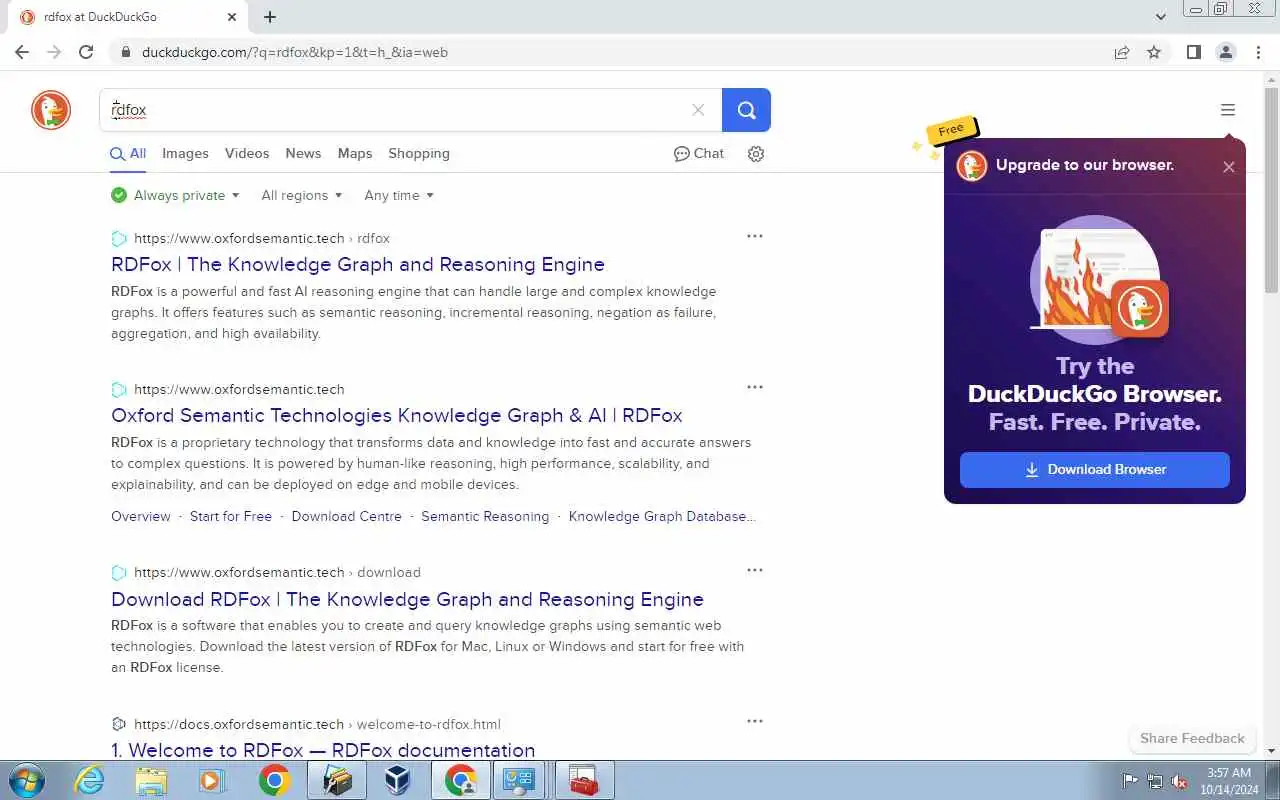Switch to the Images tab
Screen dimensions: 1280x800
[x=185, y=153]
